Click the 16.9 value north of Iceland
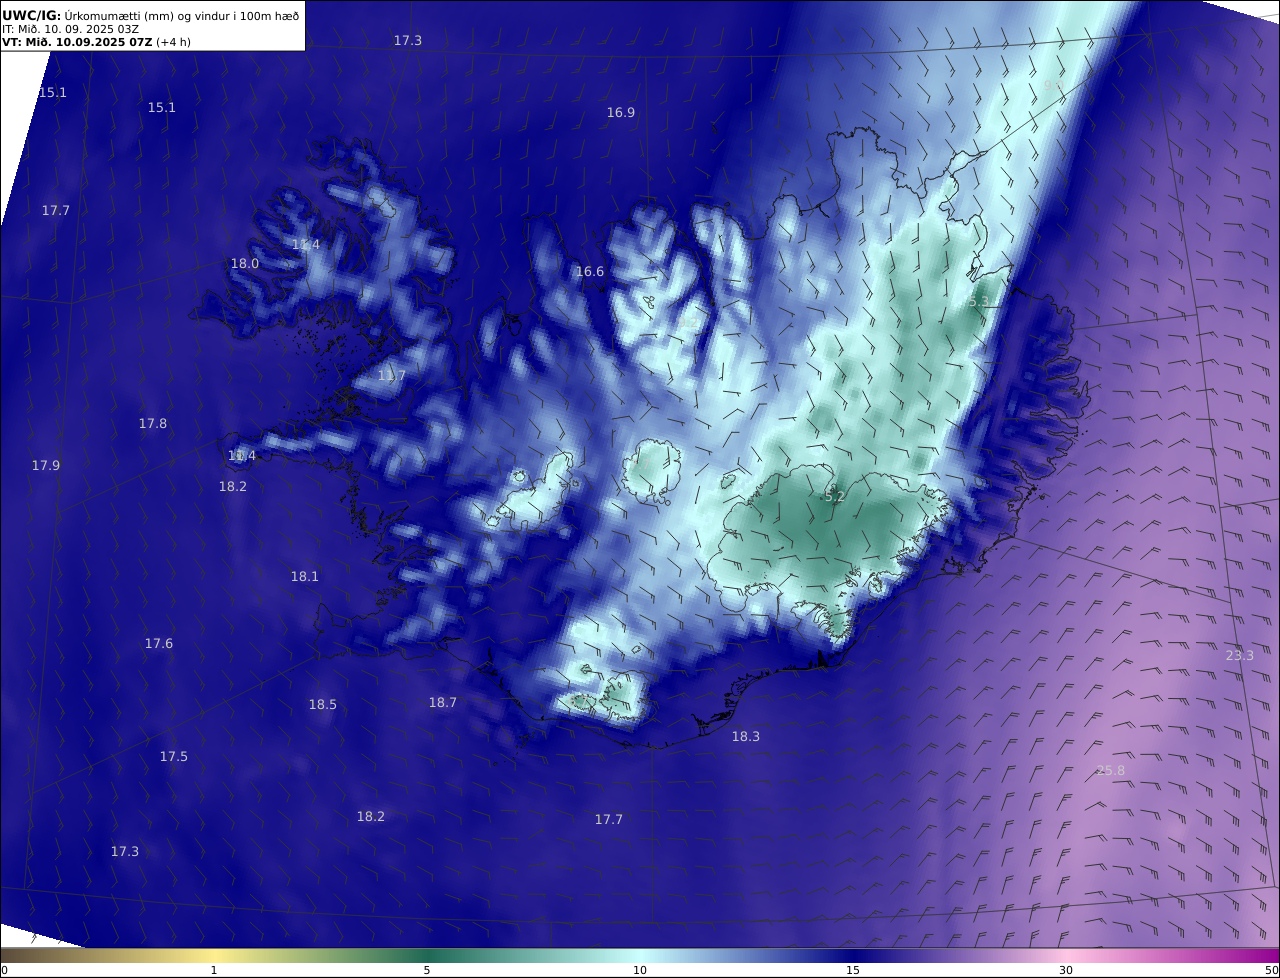 [621, 112]
